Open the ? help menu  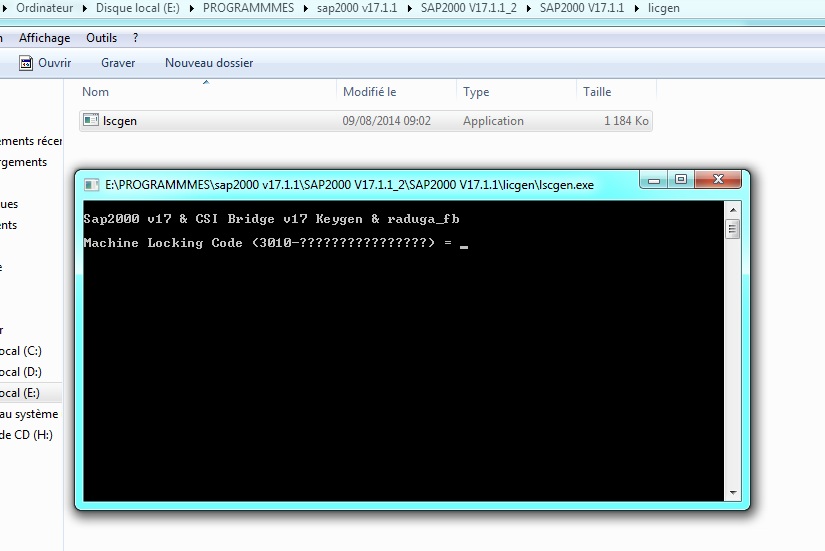[135, 38]
